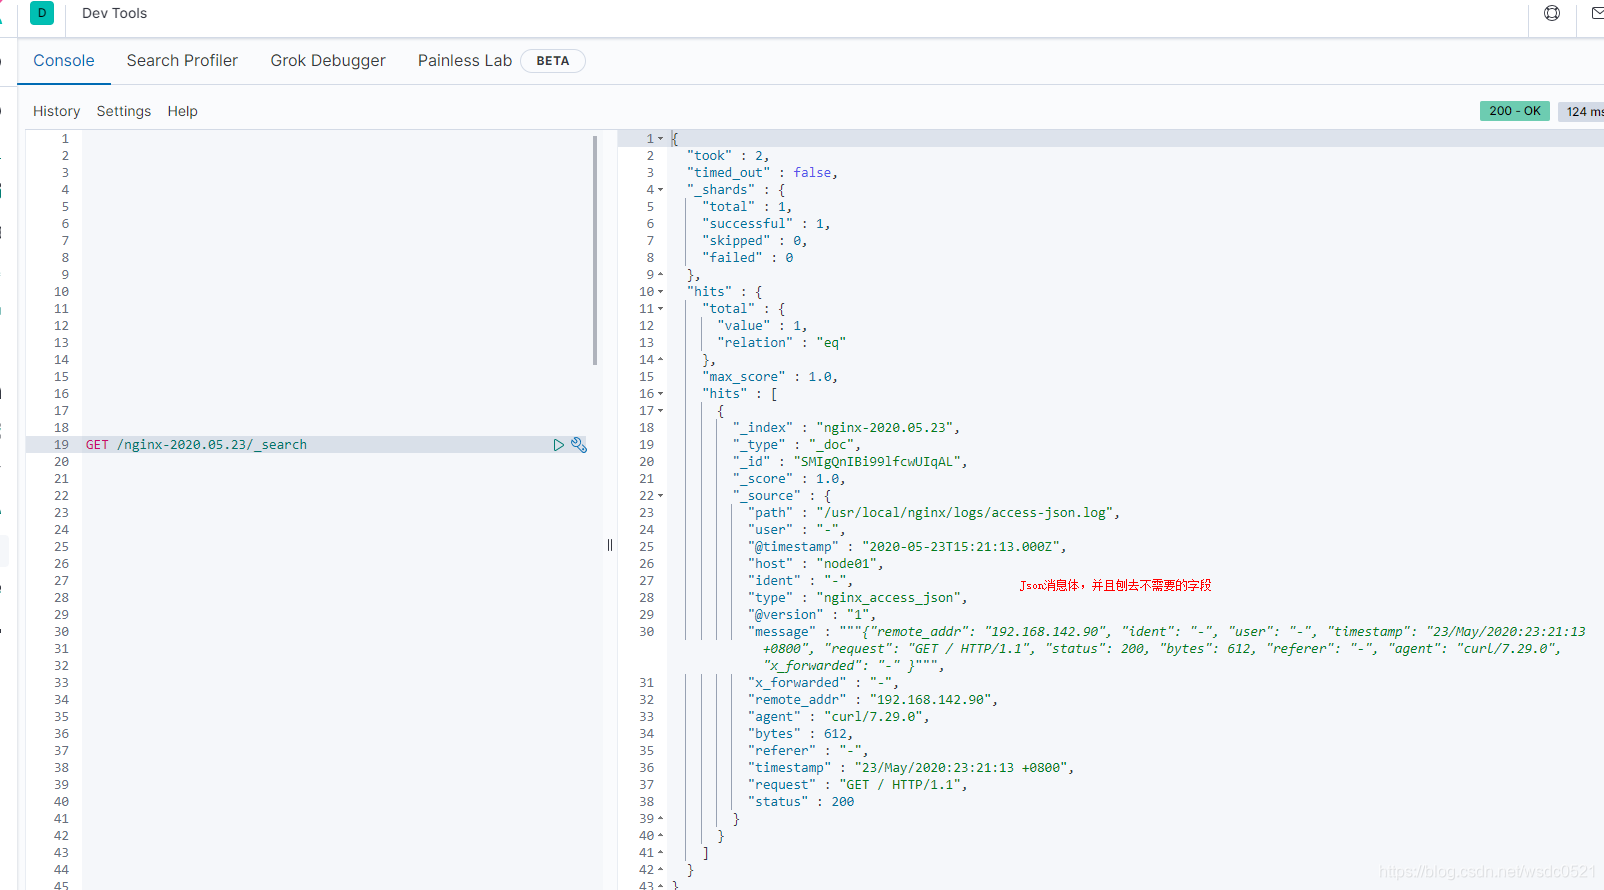Collapse total object at line 11
This screenshot has height=890, width=1604.
click(660, 309)
